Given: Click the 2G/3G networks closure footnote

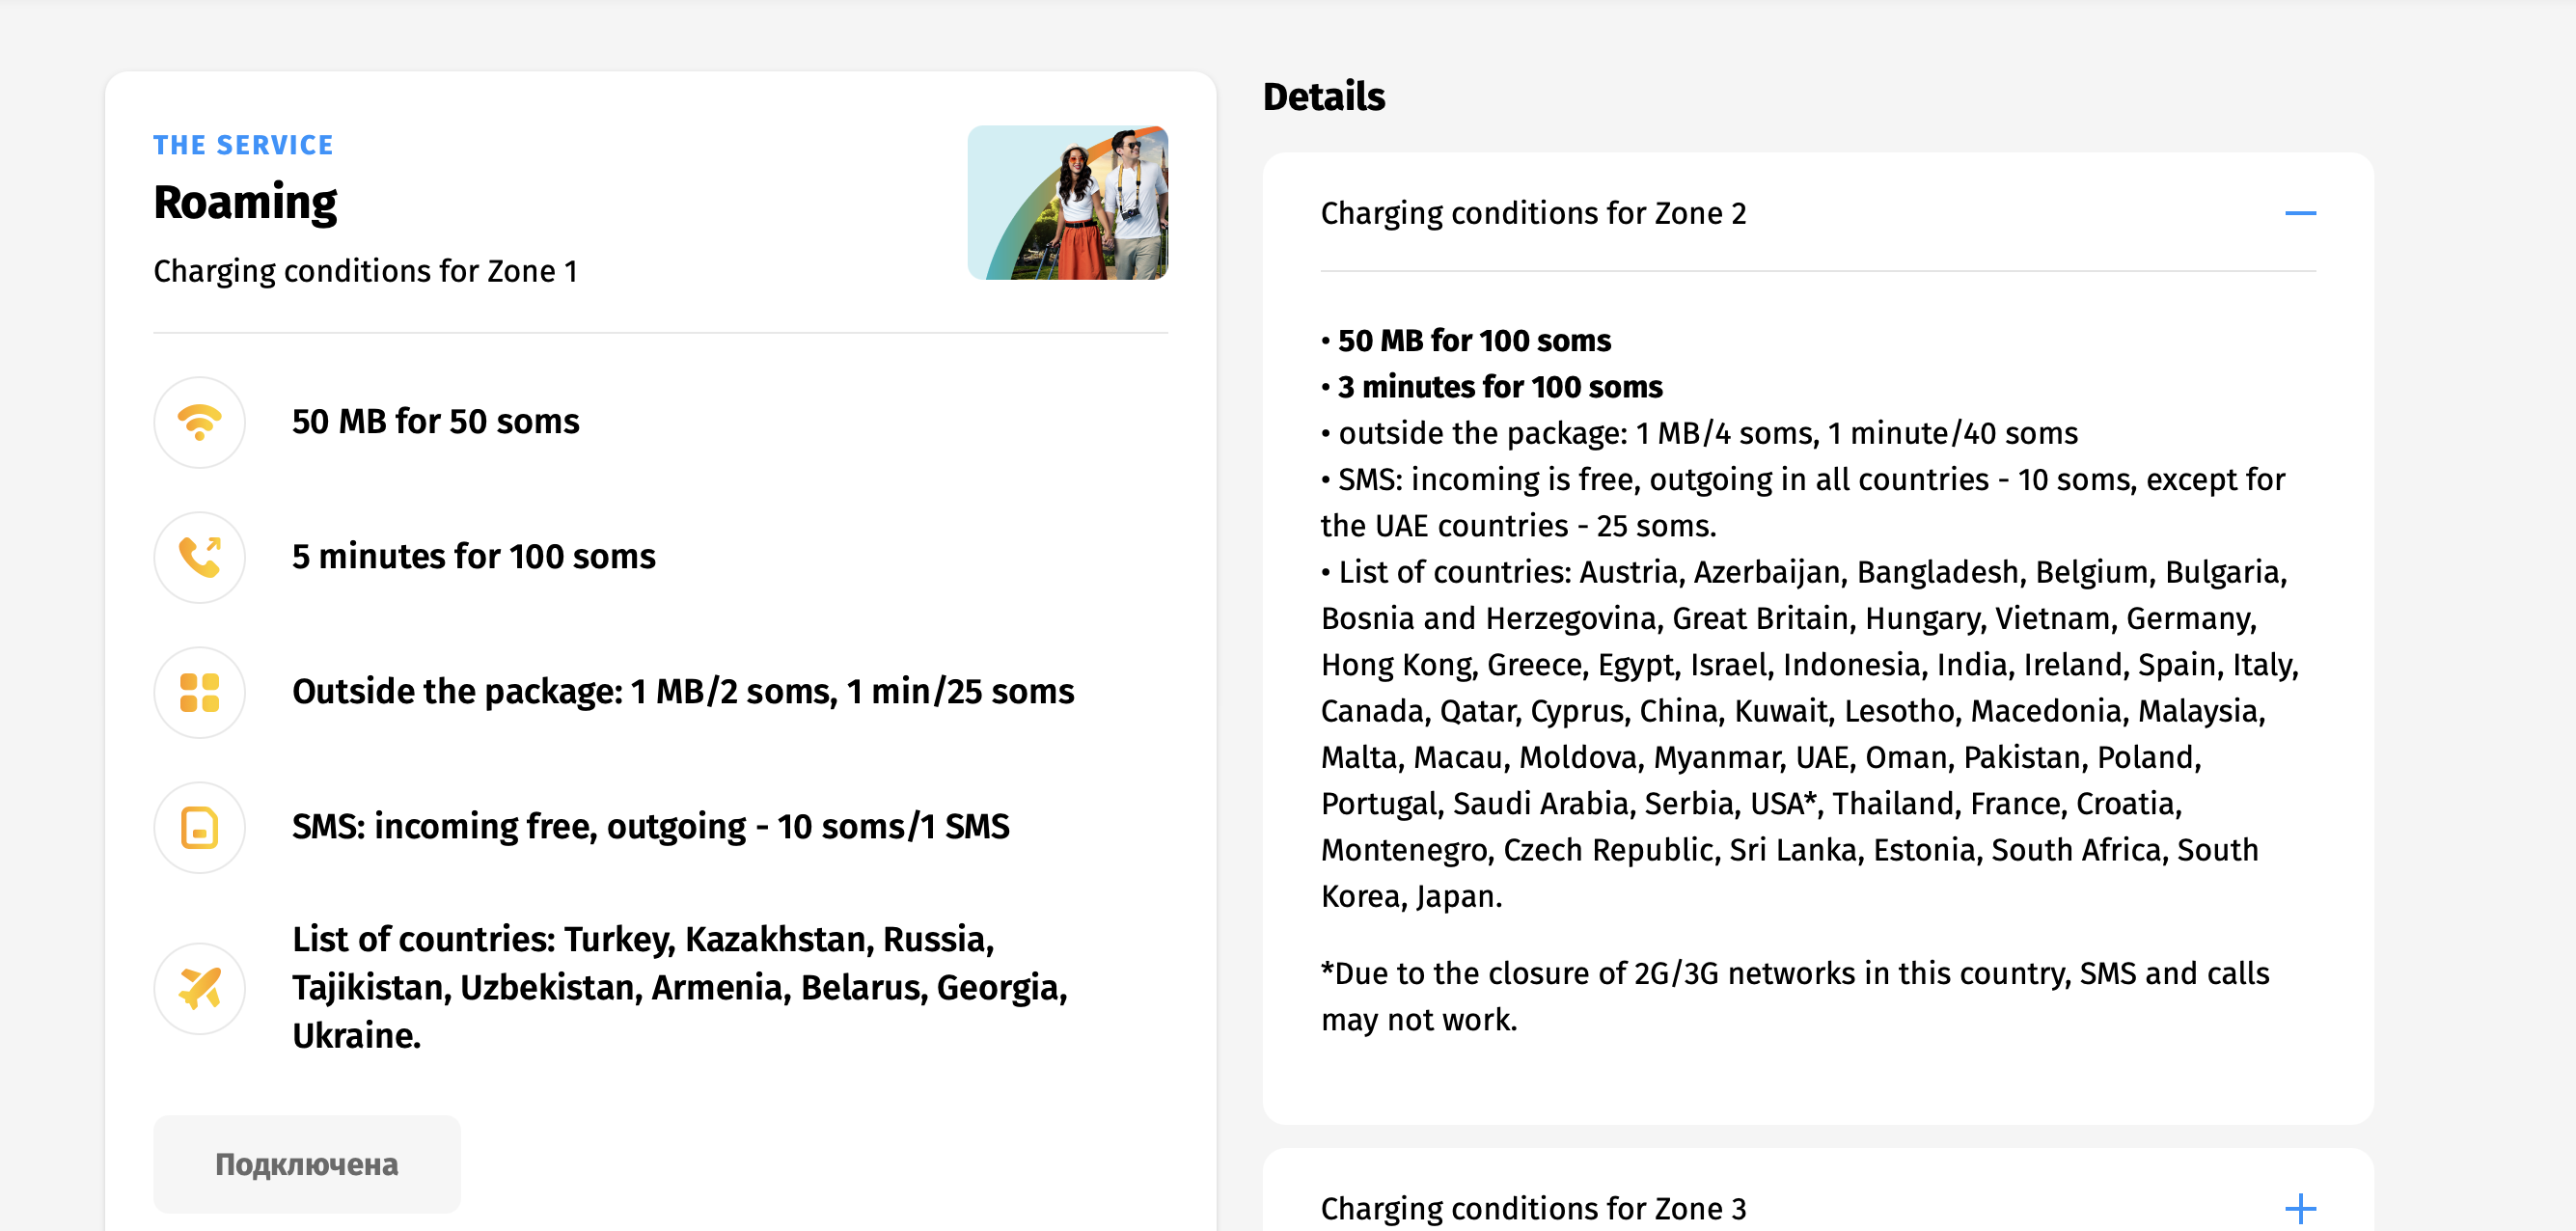Looking at the screenshot, I should [x=1794, y=996].
